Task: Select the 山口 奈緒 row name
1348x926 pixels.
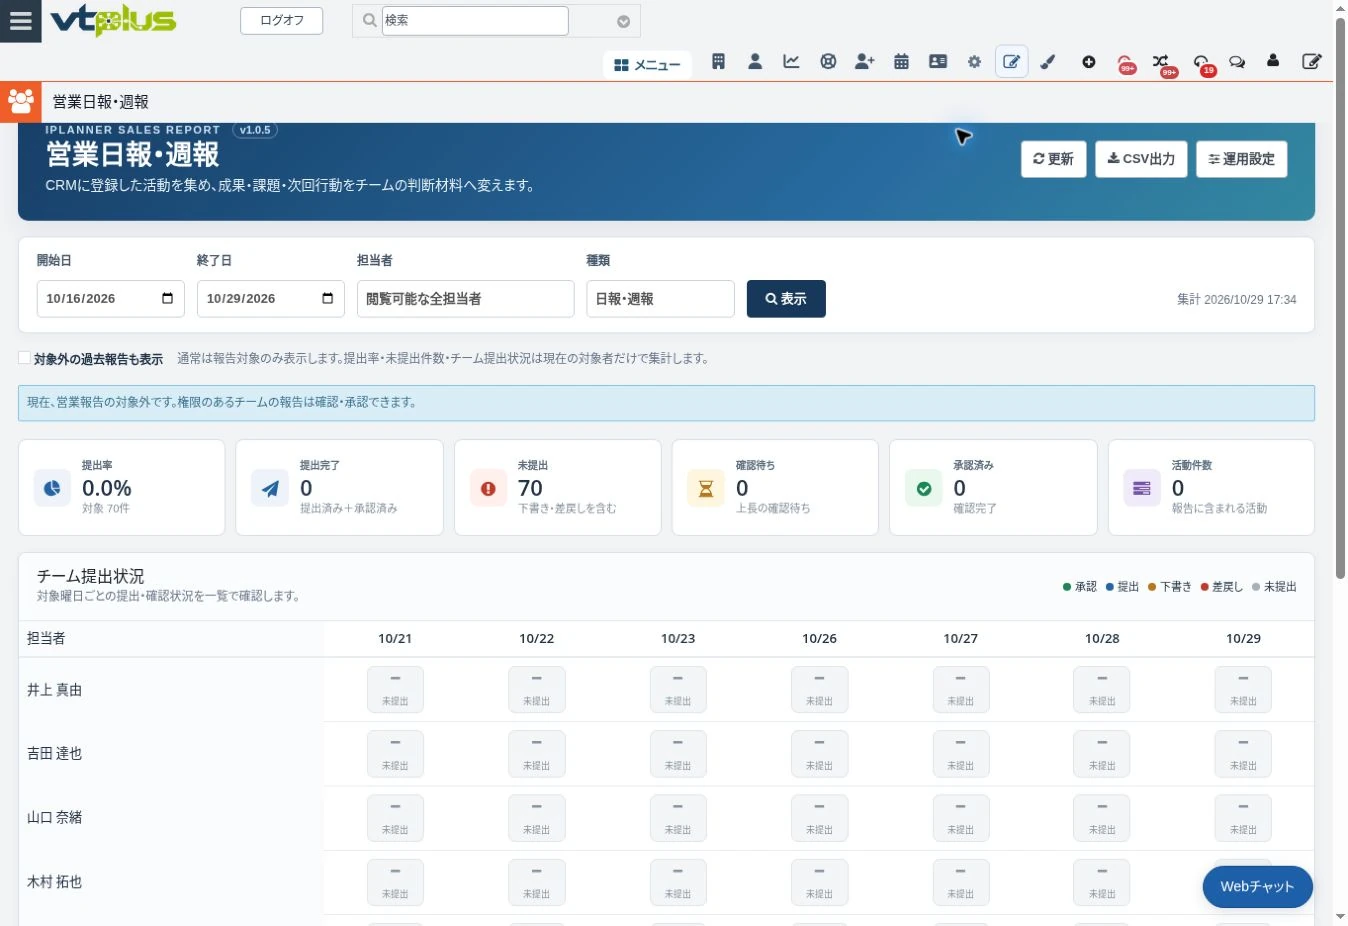Action: pyautogui.click(x=55, y=818)
